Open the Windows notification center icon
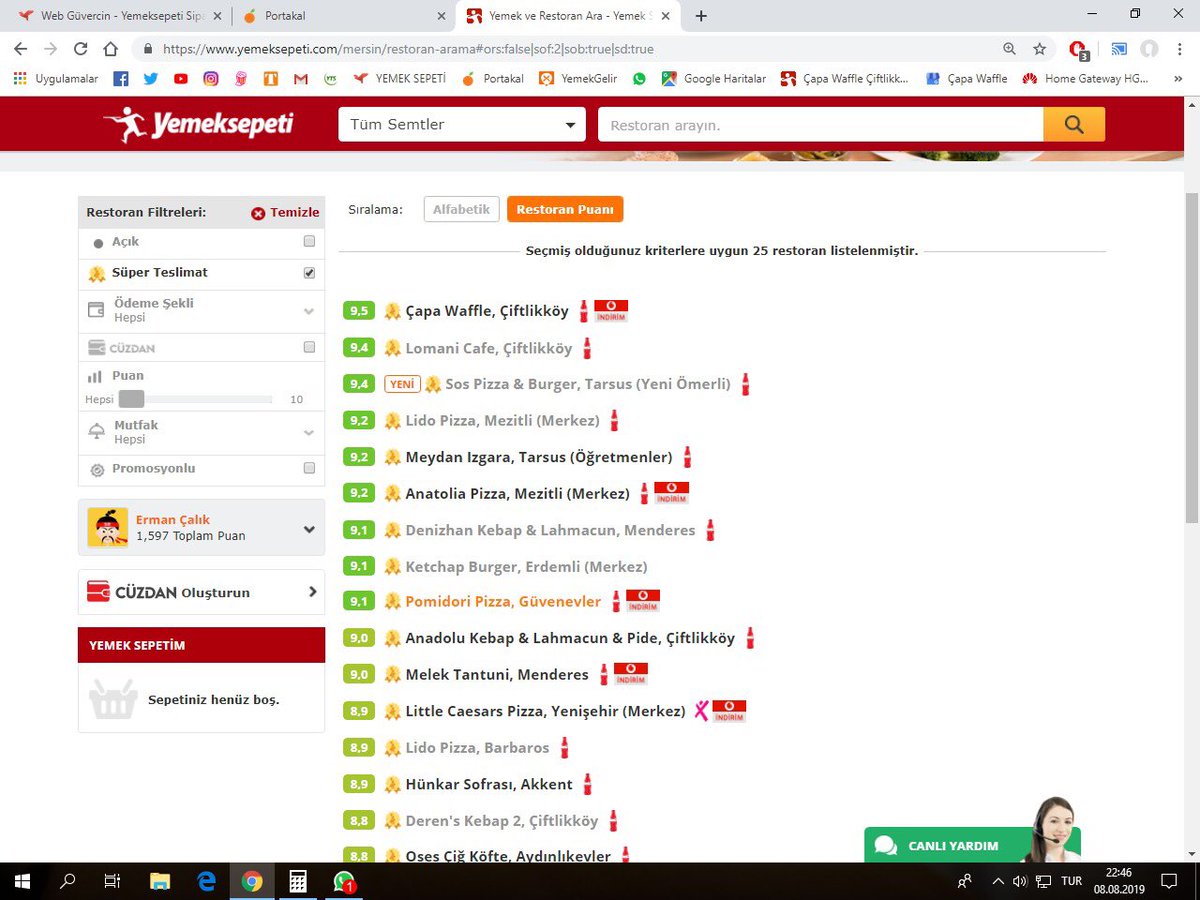The height and width of the screenshot is (900, 1200). point(1168,881)
